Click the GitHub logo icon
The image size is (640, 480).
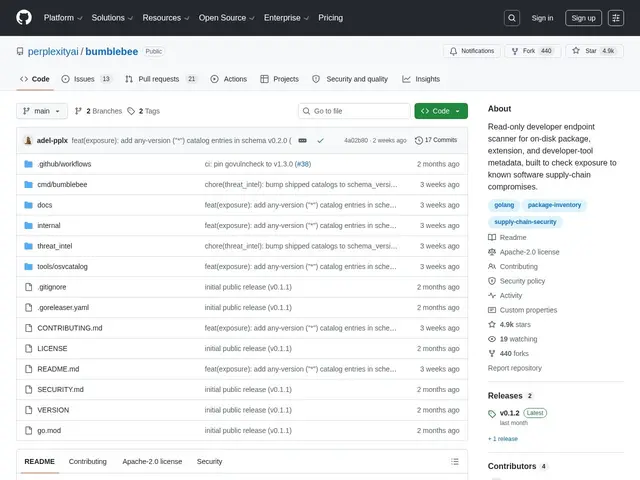pyautogui.click(x=24, y=18)
